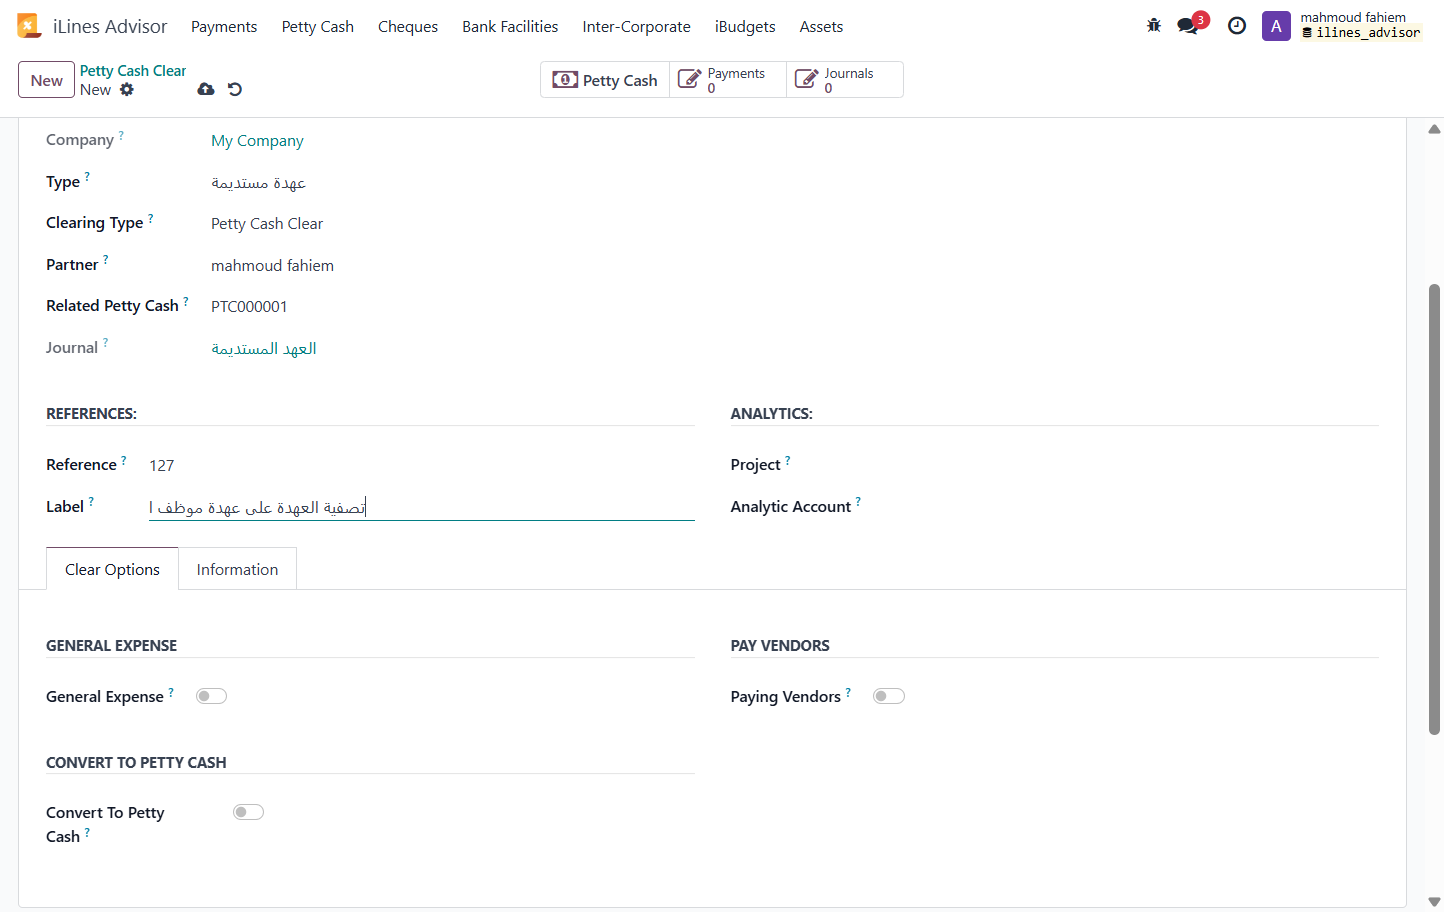
Task: Open the conversations chat icon with 3 notifications
Action: click(1188, 26)
